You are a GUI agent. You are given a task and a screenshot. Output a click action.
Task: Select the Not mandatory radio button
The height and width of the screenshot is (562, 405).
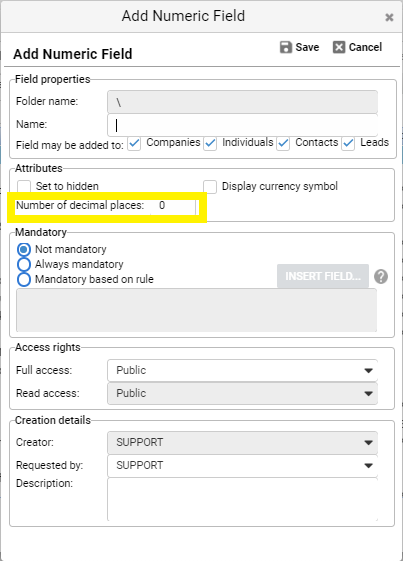(x=24, y=249)
